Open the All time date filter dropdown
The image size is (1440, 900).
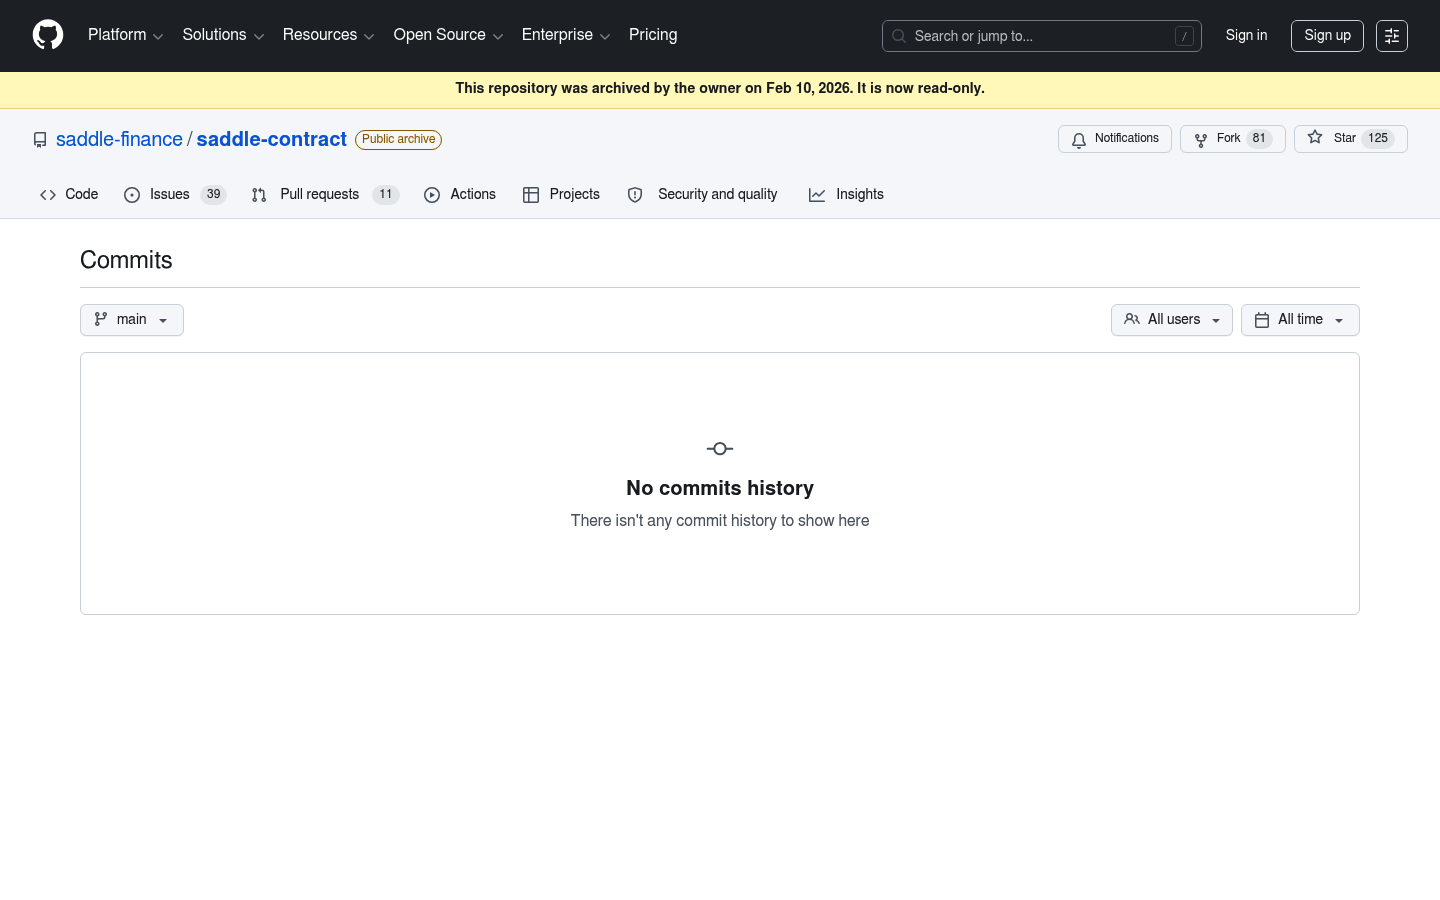coord(1300,320)
